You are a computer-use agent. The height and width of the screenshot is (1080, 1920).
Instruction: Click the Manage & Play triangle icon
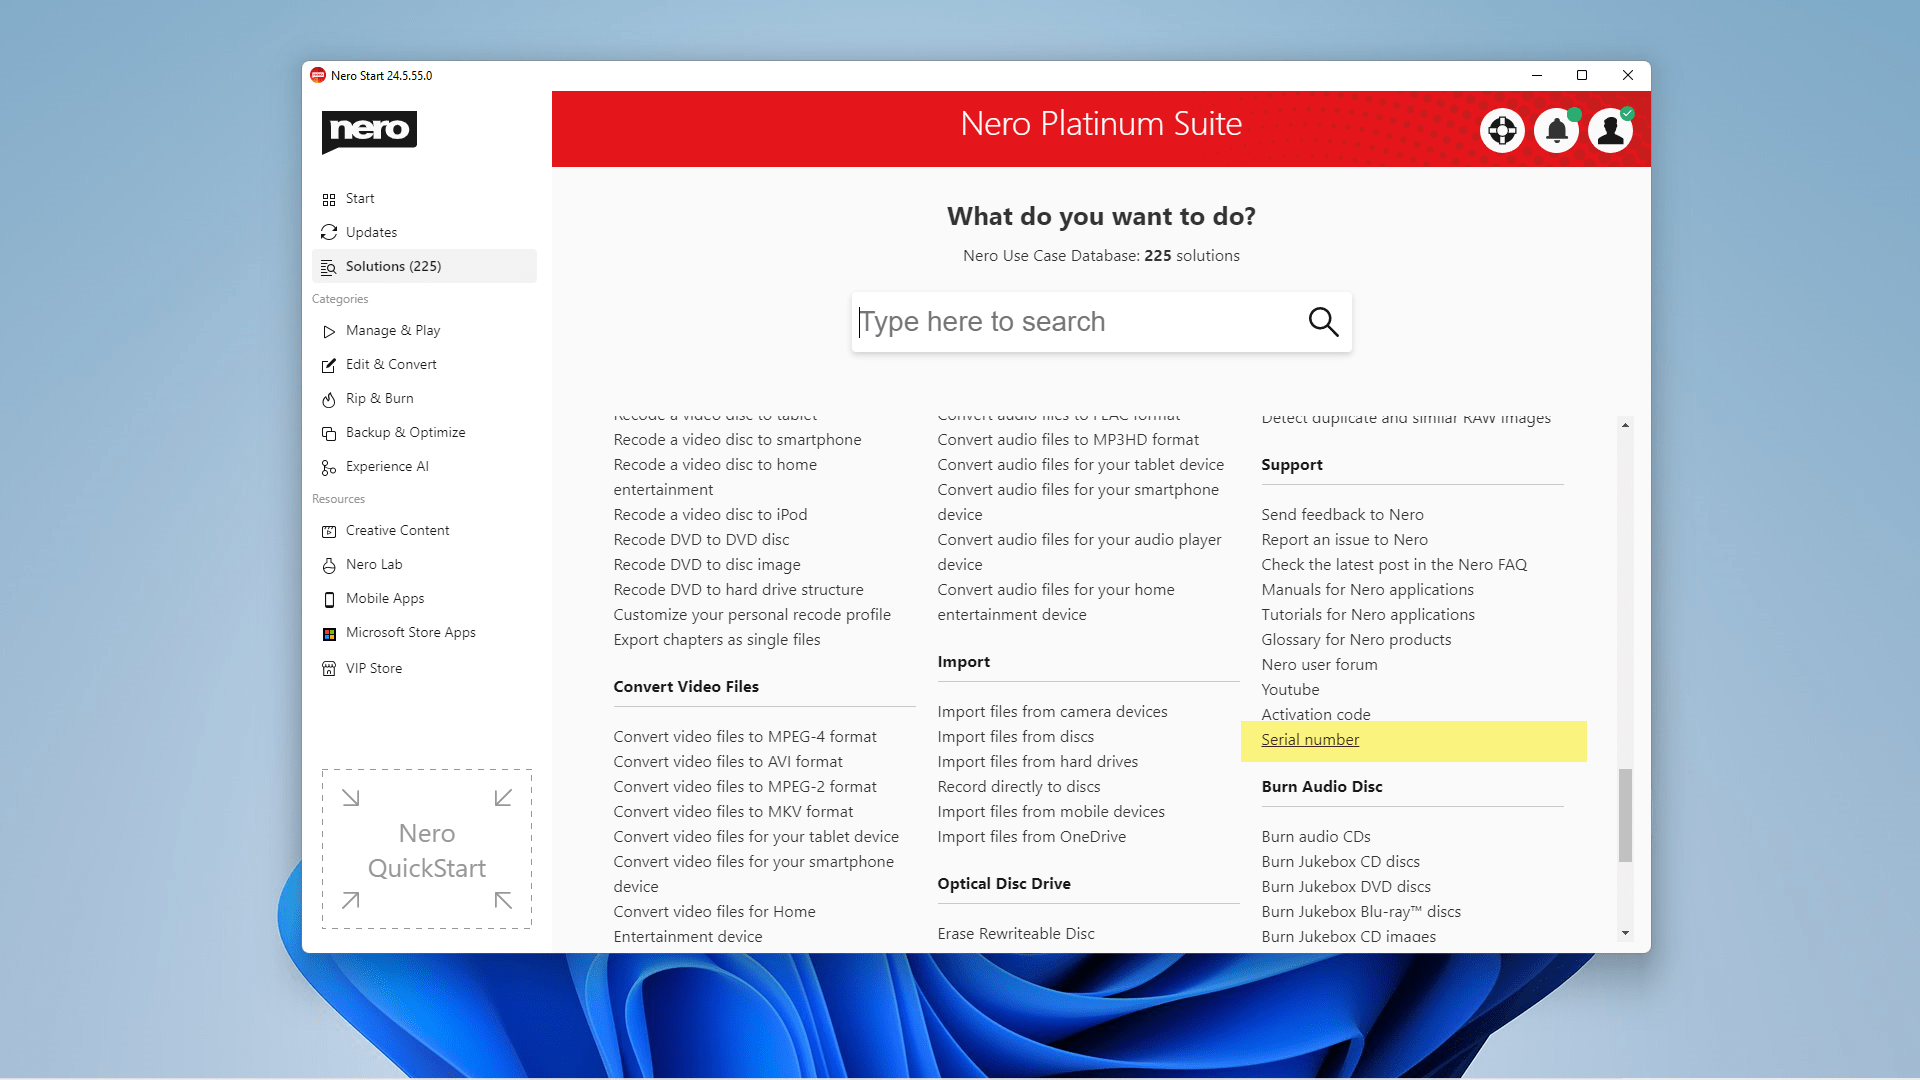pos(329,331)
